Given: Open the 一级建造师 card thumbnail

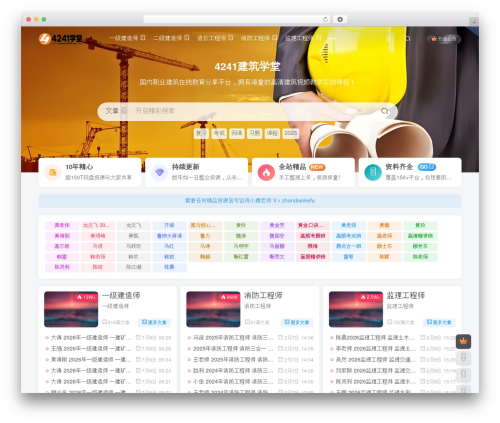Looking at the screenshot, I should 71,309.
